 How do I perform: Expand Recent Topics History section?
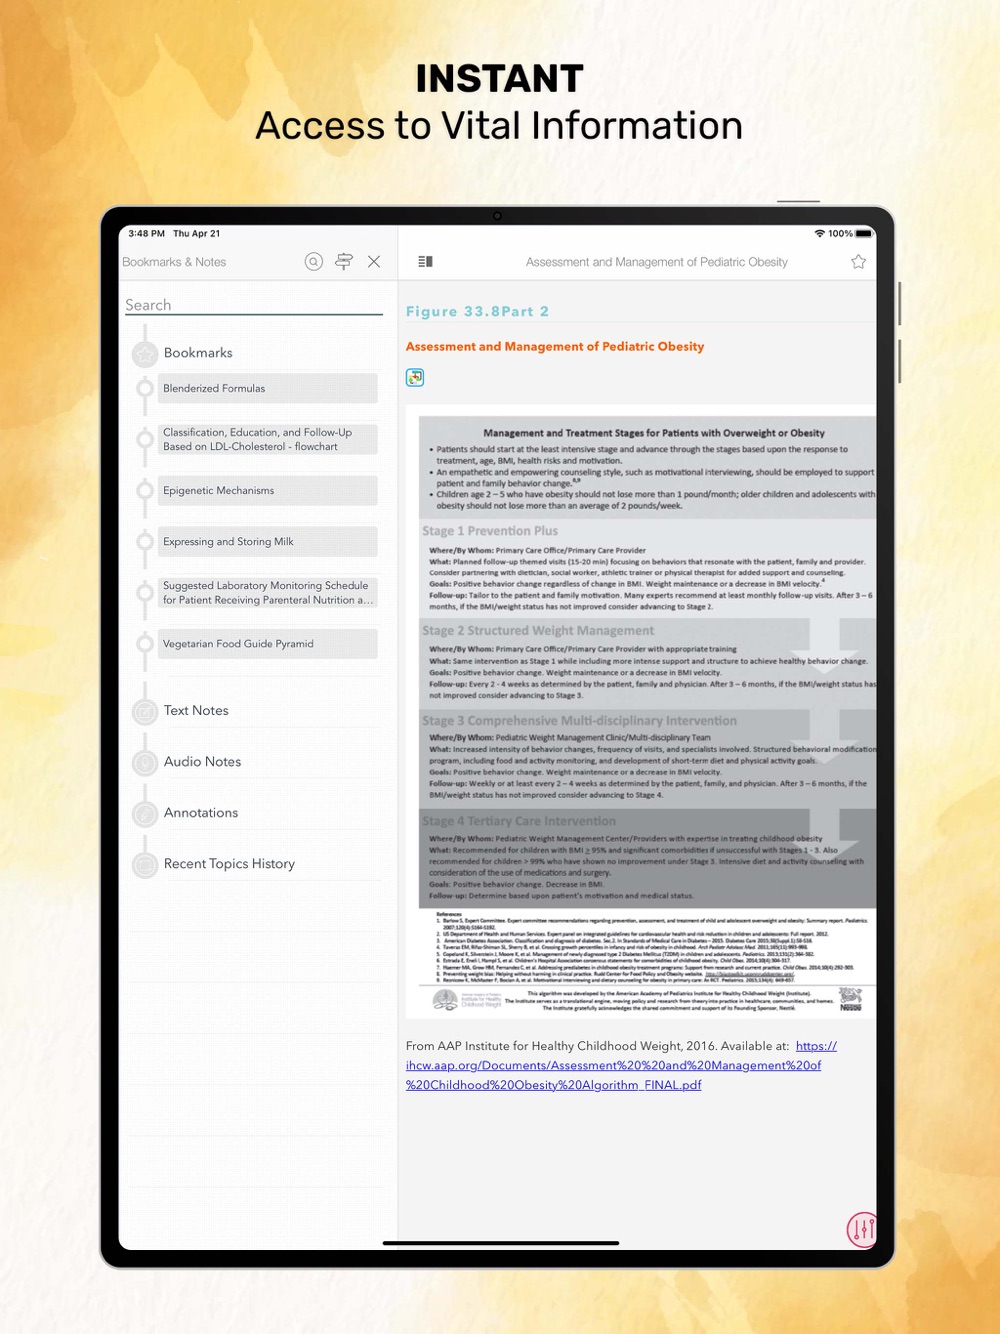click(x=229, y=864)
